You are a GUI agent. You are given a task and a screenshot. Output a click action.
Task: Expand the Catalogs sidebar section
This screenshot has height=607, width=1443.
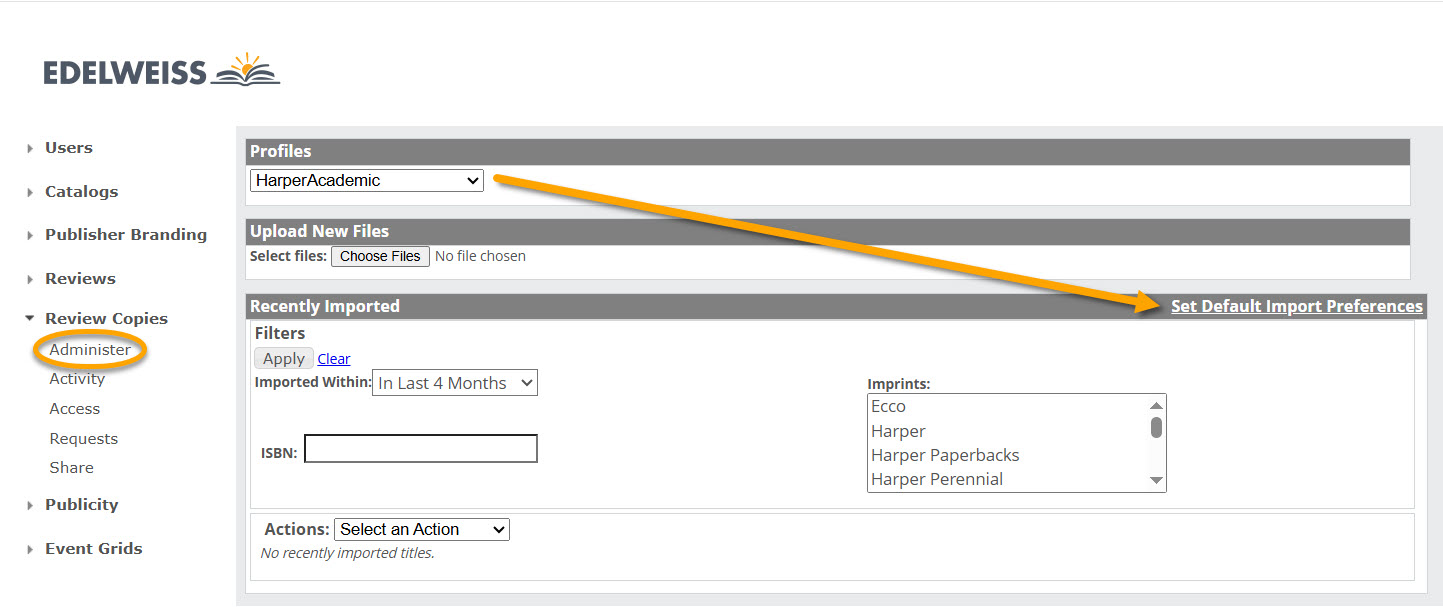[81, 192]
